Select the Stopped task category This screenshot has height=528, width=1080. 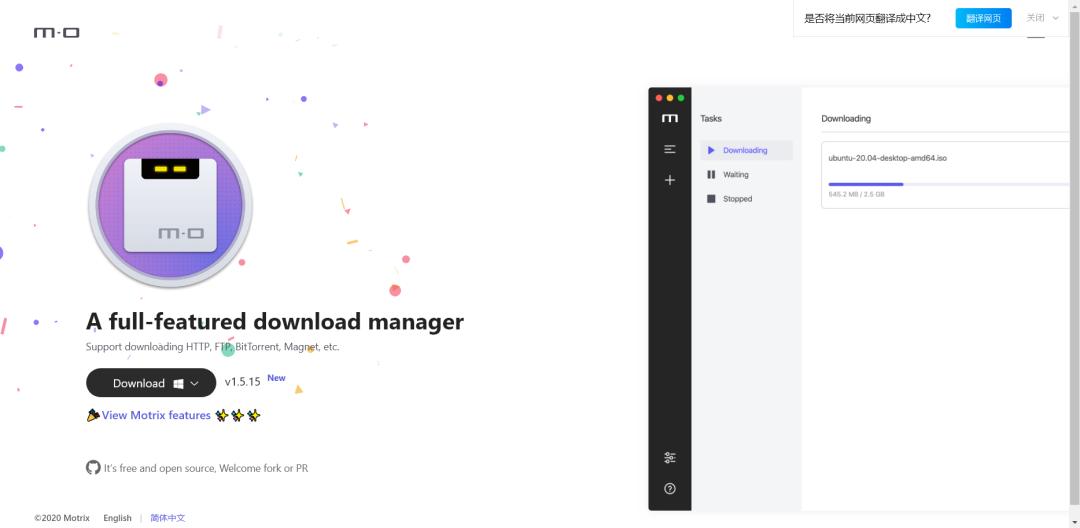pos(747,199)
